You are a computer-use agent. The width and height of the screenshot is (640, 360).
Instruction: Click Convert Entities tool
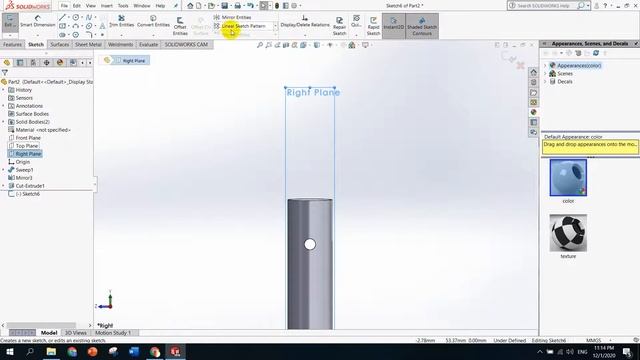coord(153,21)
